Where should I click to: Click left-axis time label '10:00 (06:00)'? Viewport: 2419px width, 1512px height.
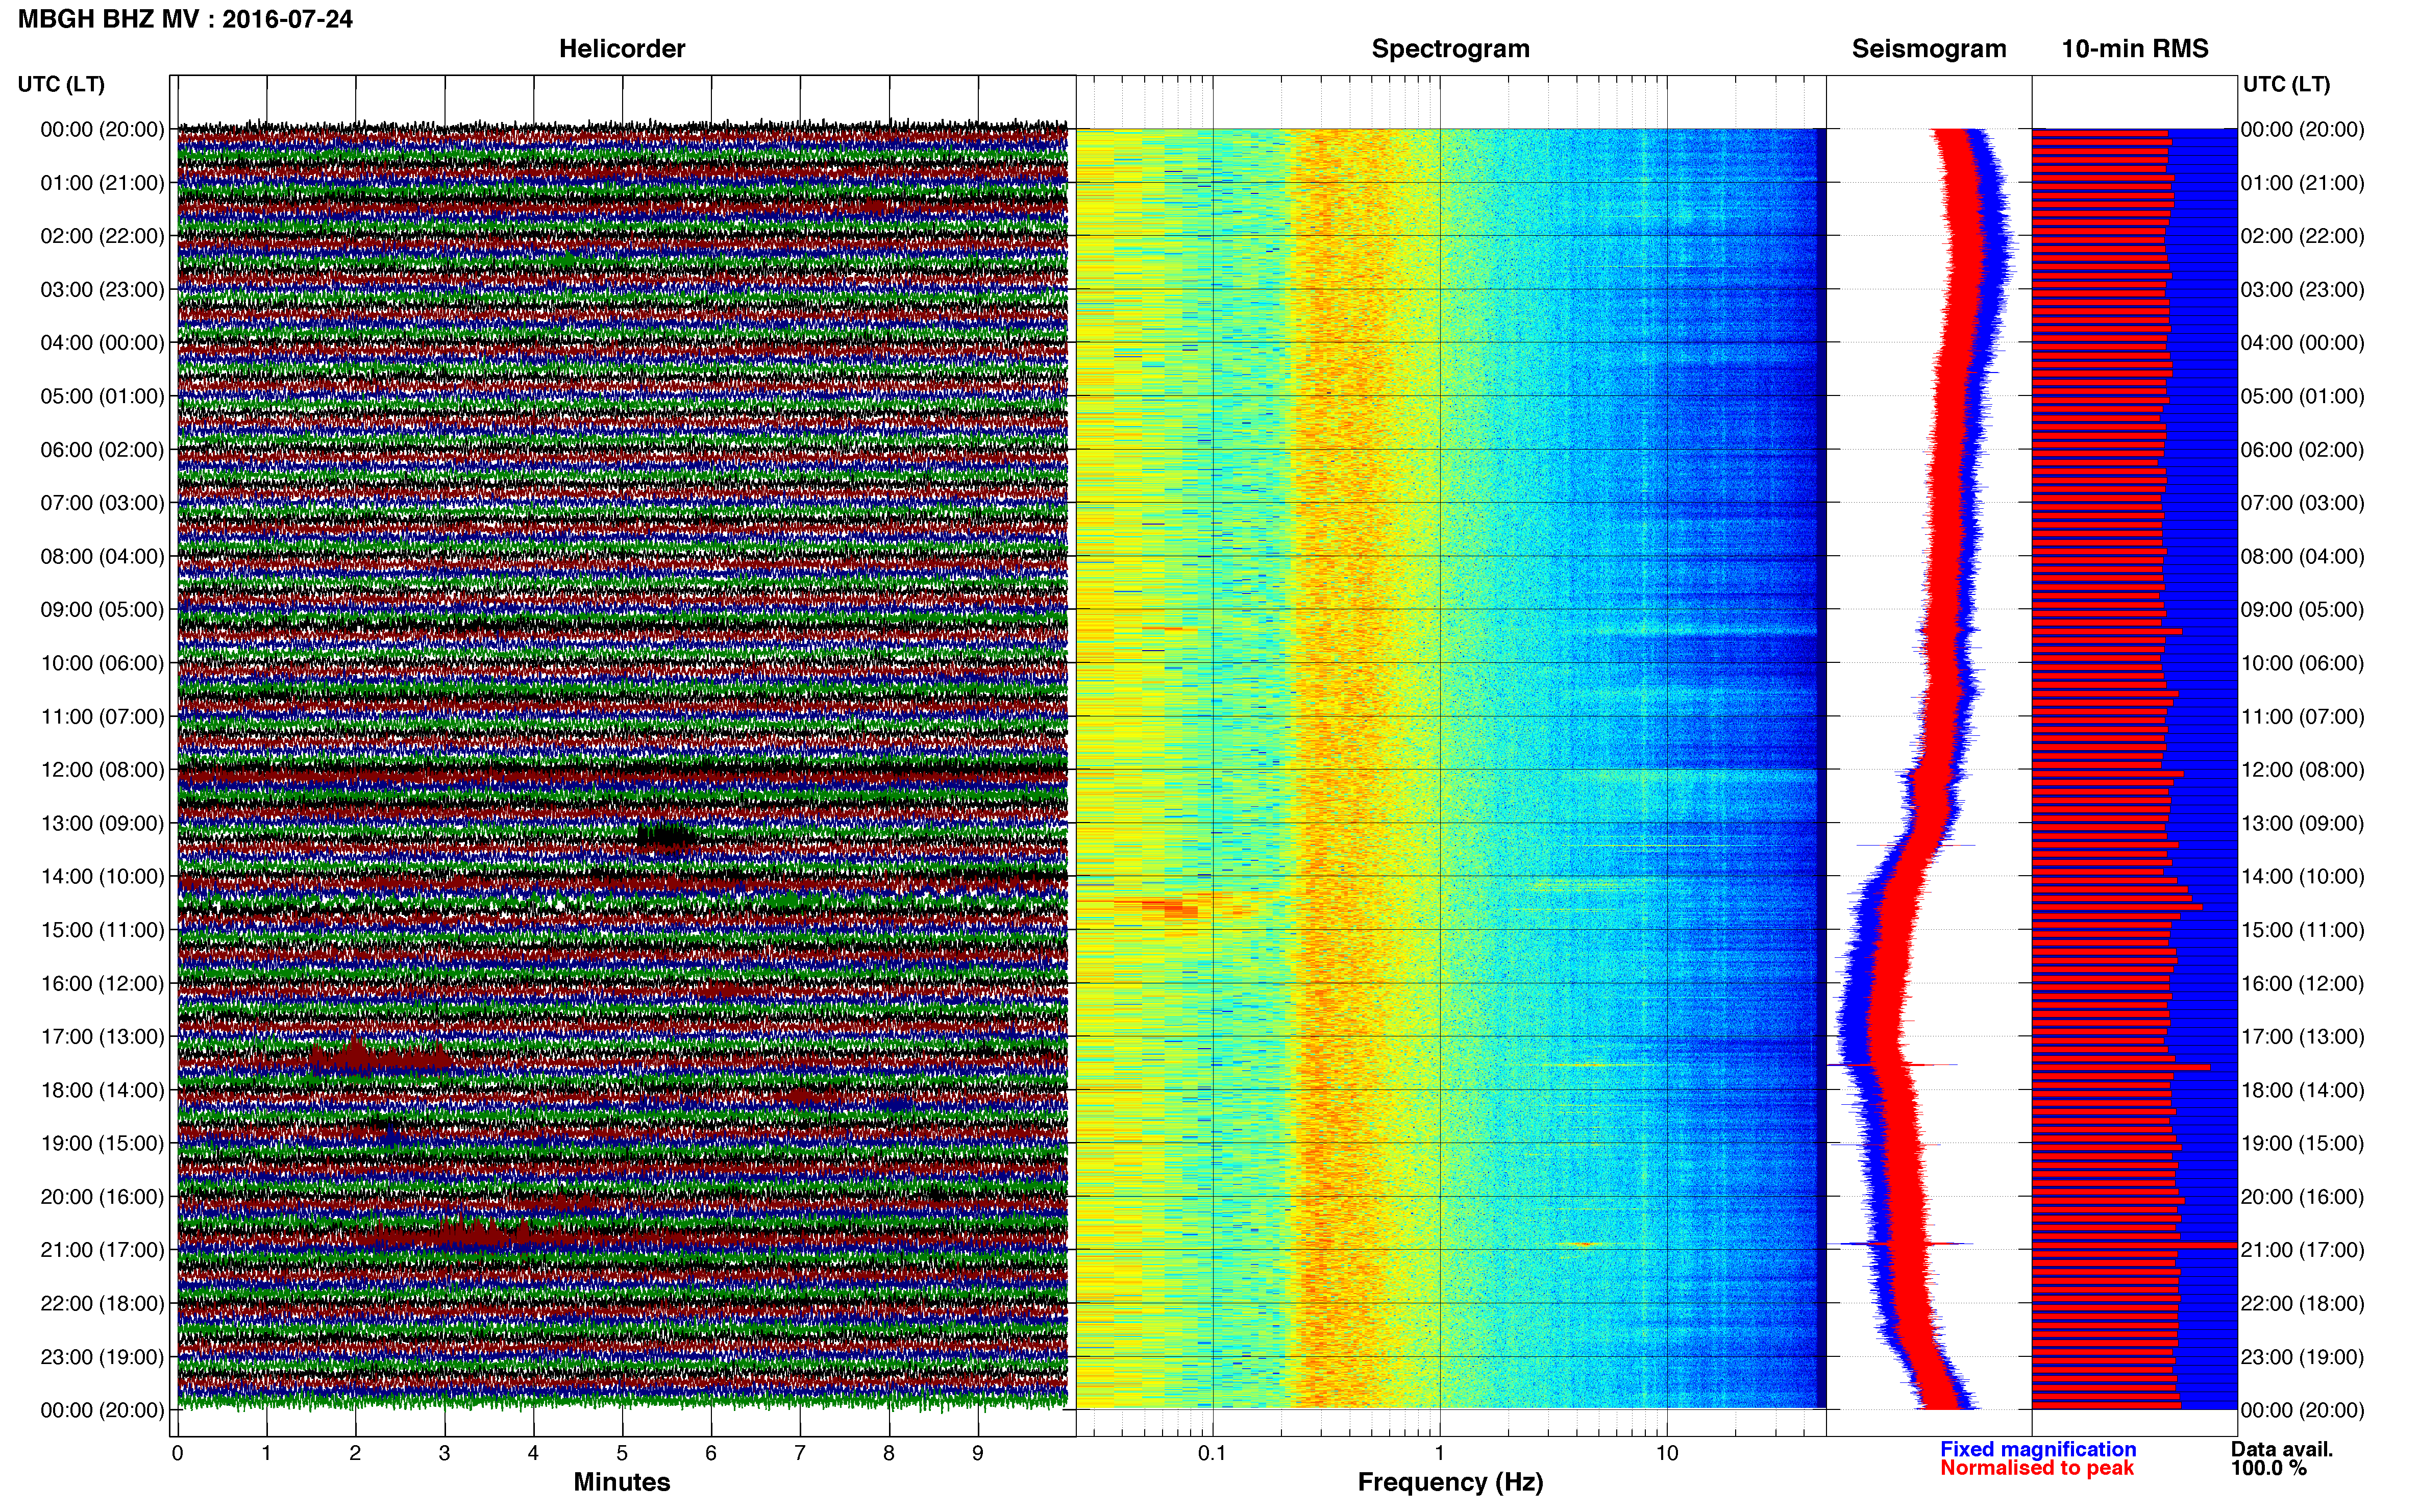102,663
